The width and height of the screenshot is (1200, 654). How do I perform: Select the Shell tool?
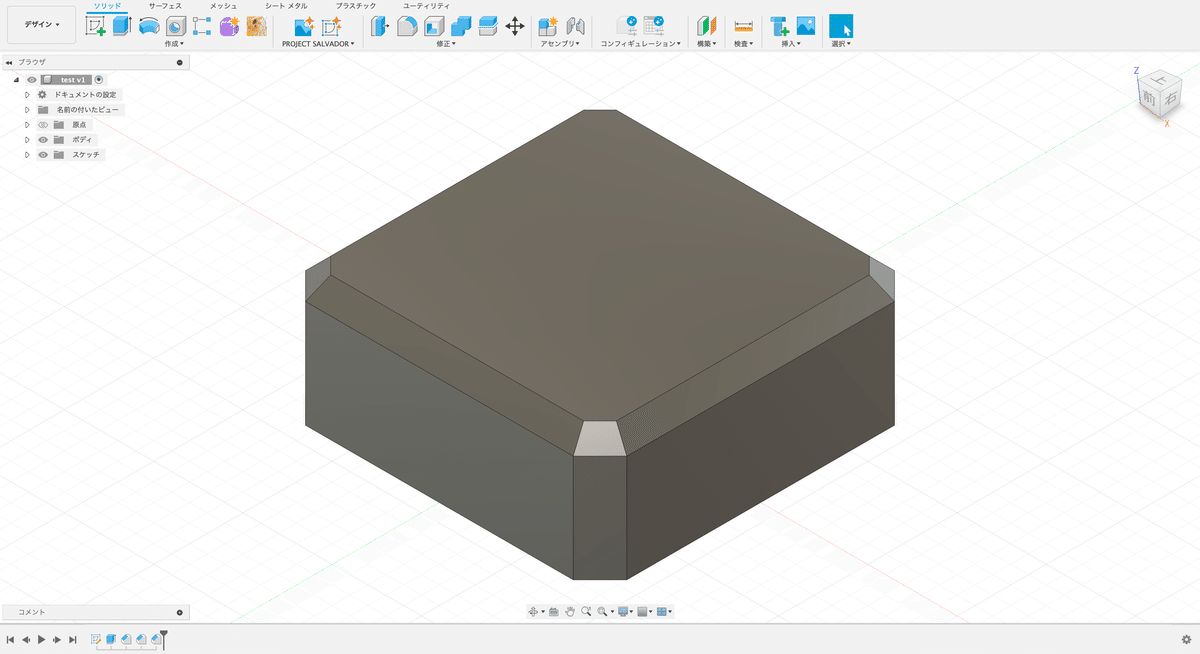434,26
